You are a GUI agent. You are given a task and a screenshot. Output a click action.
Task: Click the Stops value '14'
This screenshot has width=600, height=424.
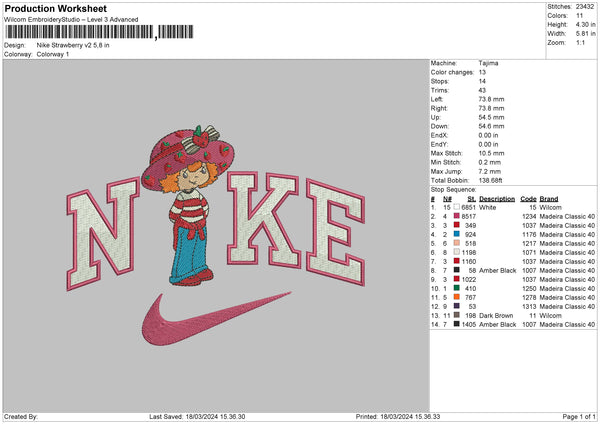click(x=482, y=81)
